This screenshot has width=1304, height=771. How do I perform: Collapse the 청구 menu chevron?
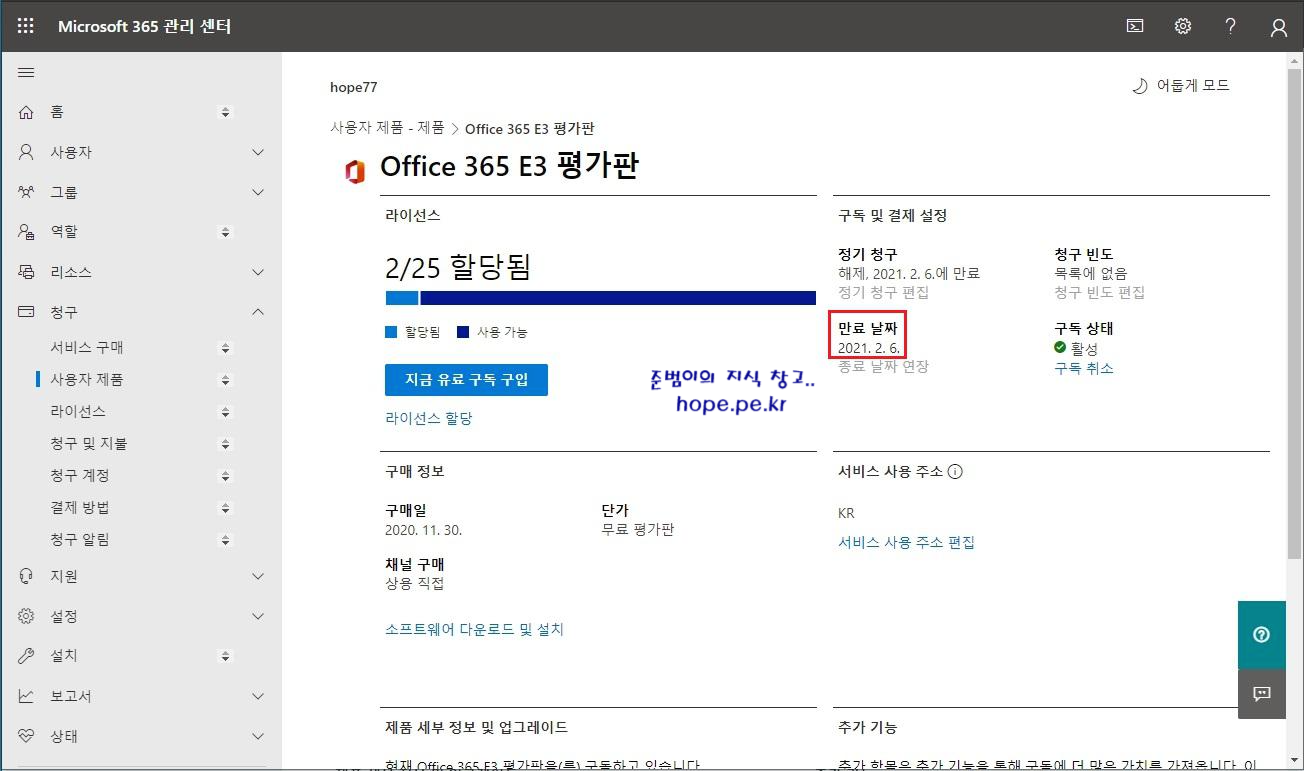[258, 312]
